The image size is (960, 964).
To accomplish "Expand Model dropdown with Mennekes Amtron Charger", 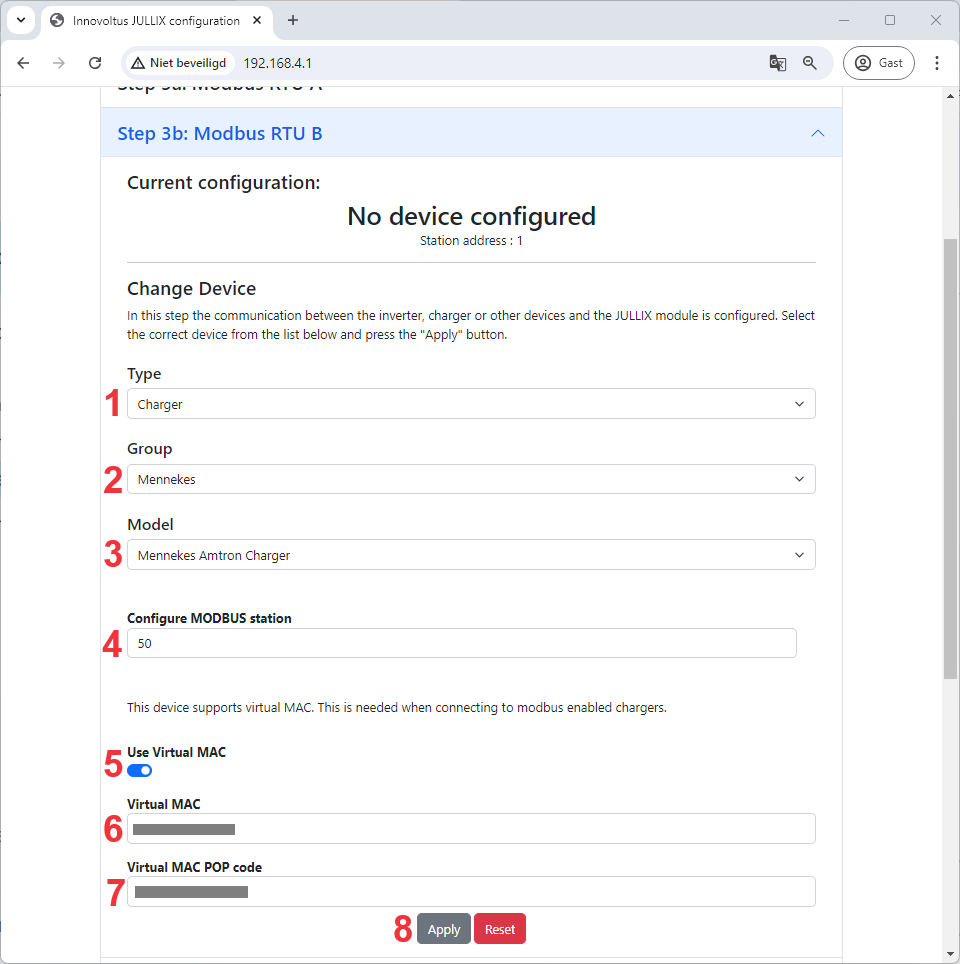I will point(471,555).
